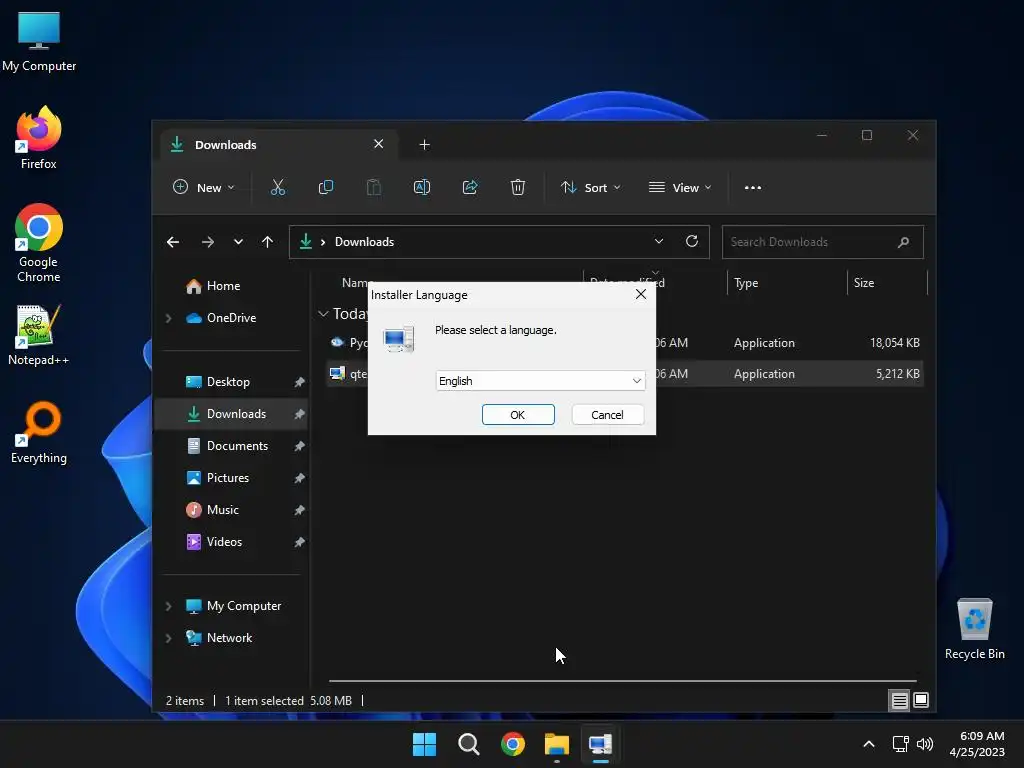The height and width of the screenshot is (768, 1024).
Task: Open the English language dropdown
Action: [x=540, y=381]
